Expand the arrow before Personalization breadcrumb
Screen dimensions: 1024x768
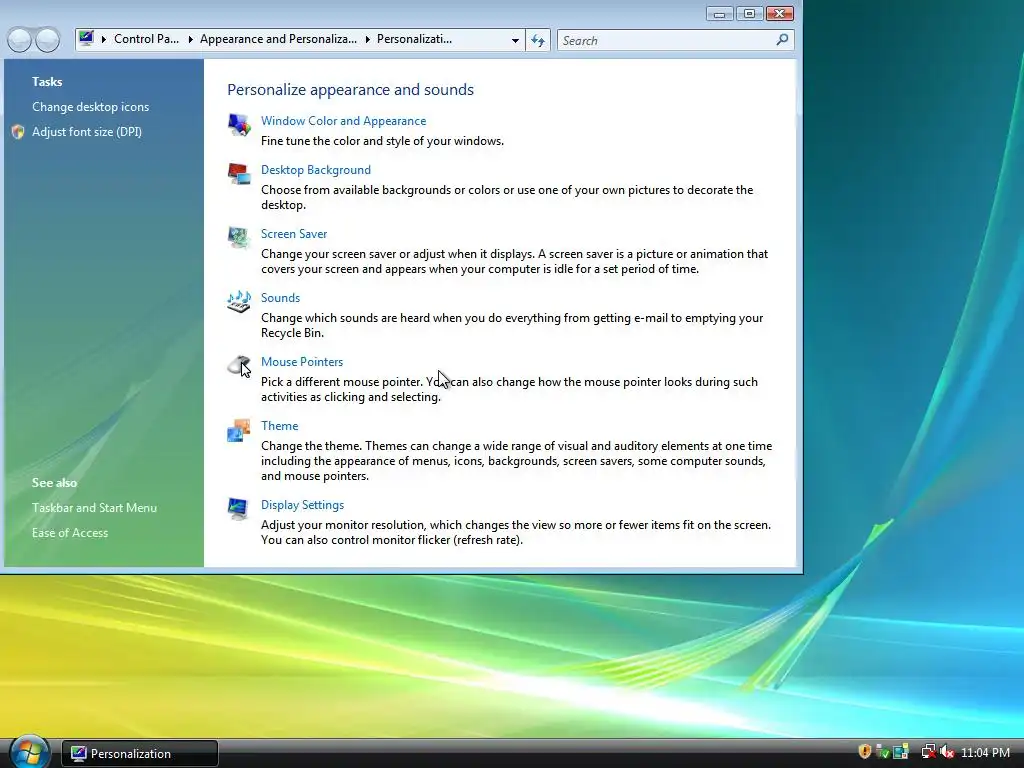click(368, 40)
